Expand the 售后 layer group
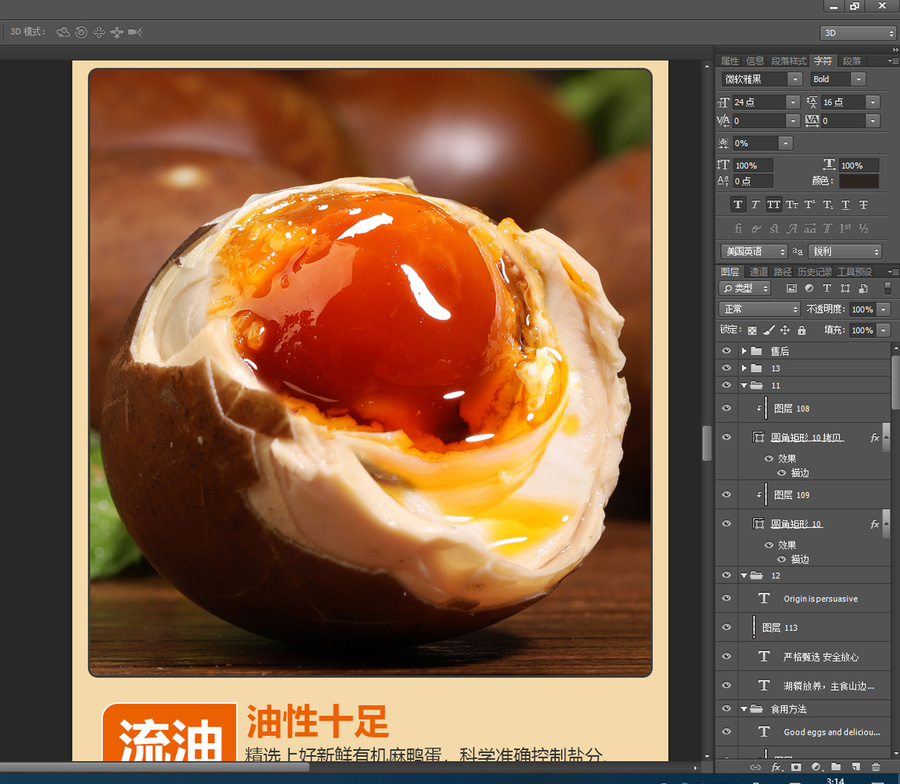Viewport: 900px width, 784px height. coord(744,351)
